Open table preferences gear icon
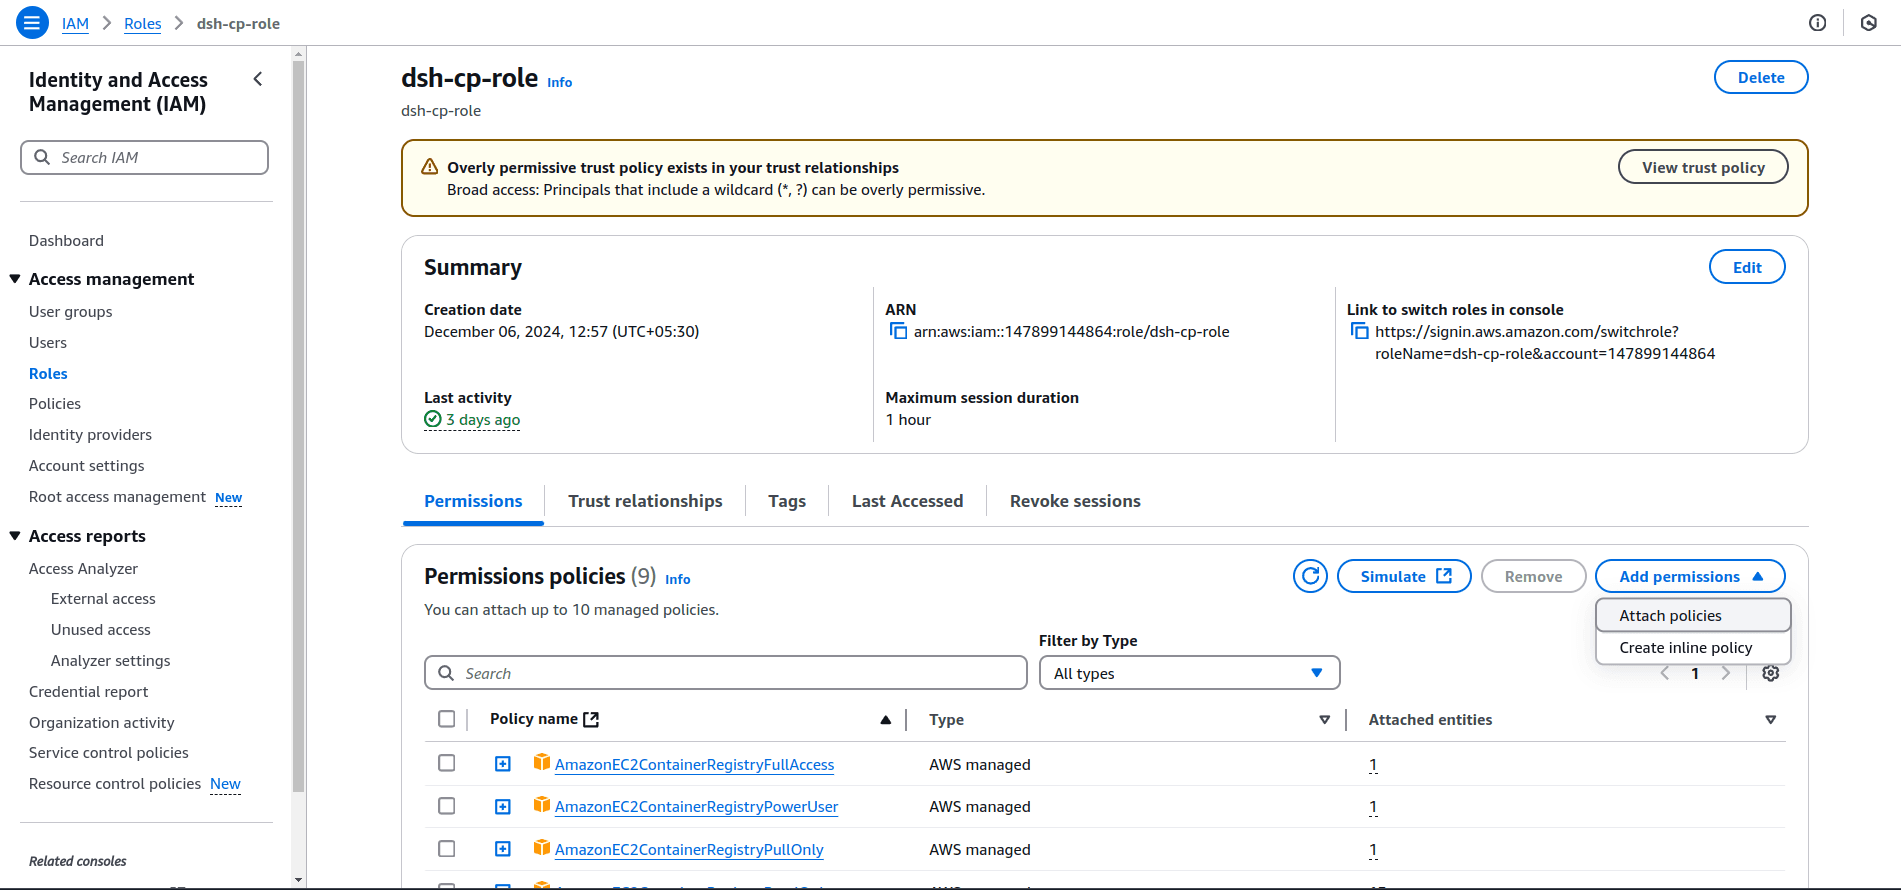 (1770, 673)
